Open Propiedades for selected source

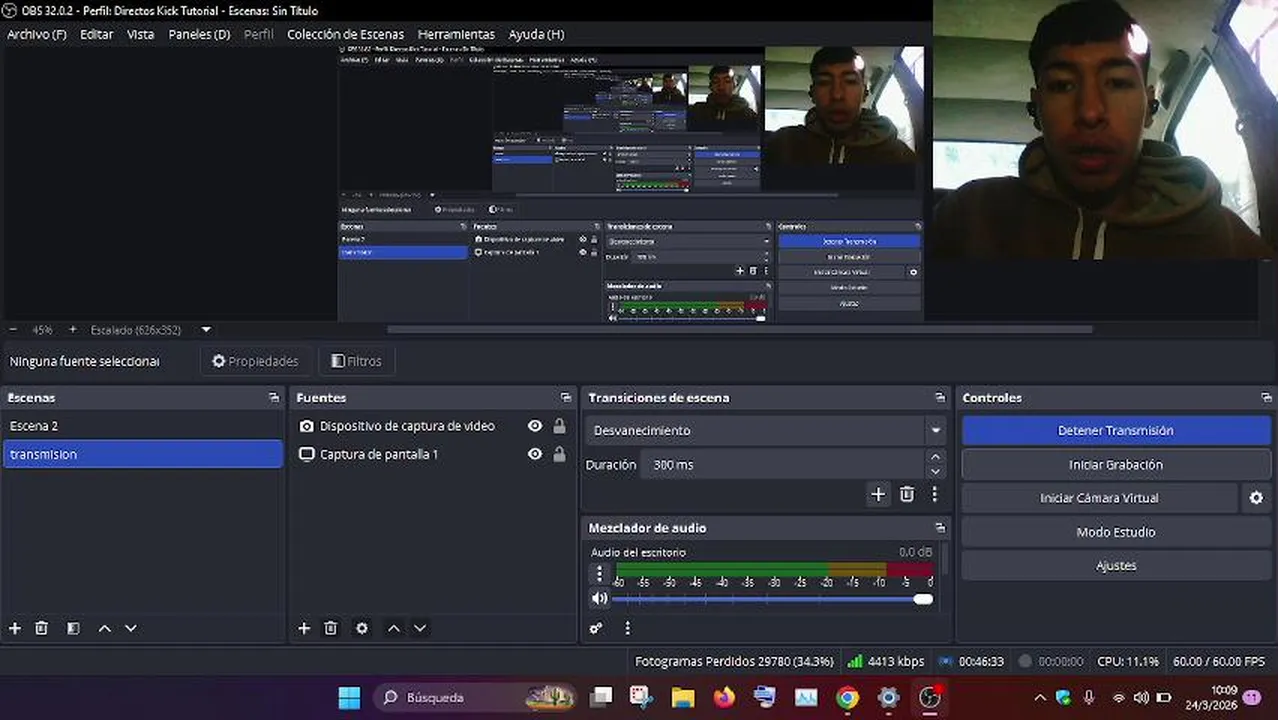[x=255, y=361]
